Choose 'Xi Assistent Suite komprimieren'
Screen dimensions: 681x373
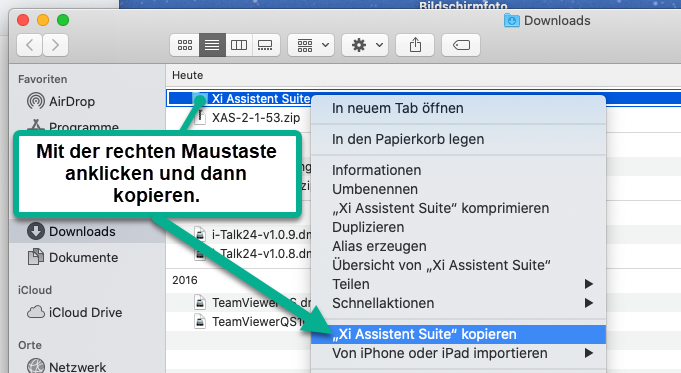(x=458, y=208)
